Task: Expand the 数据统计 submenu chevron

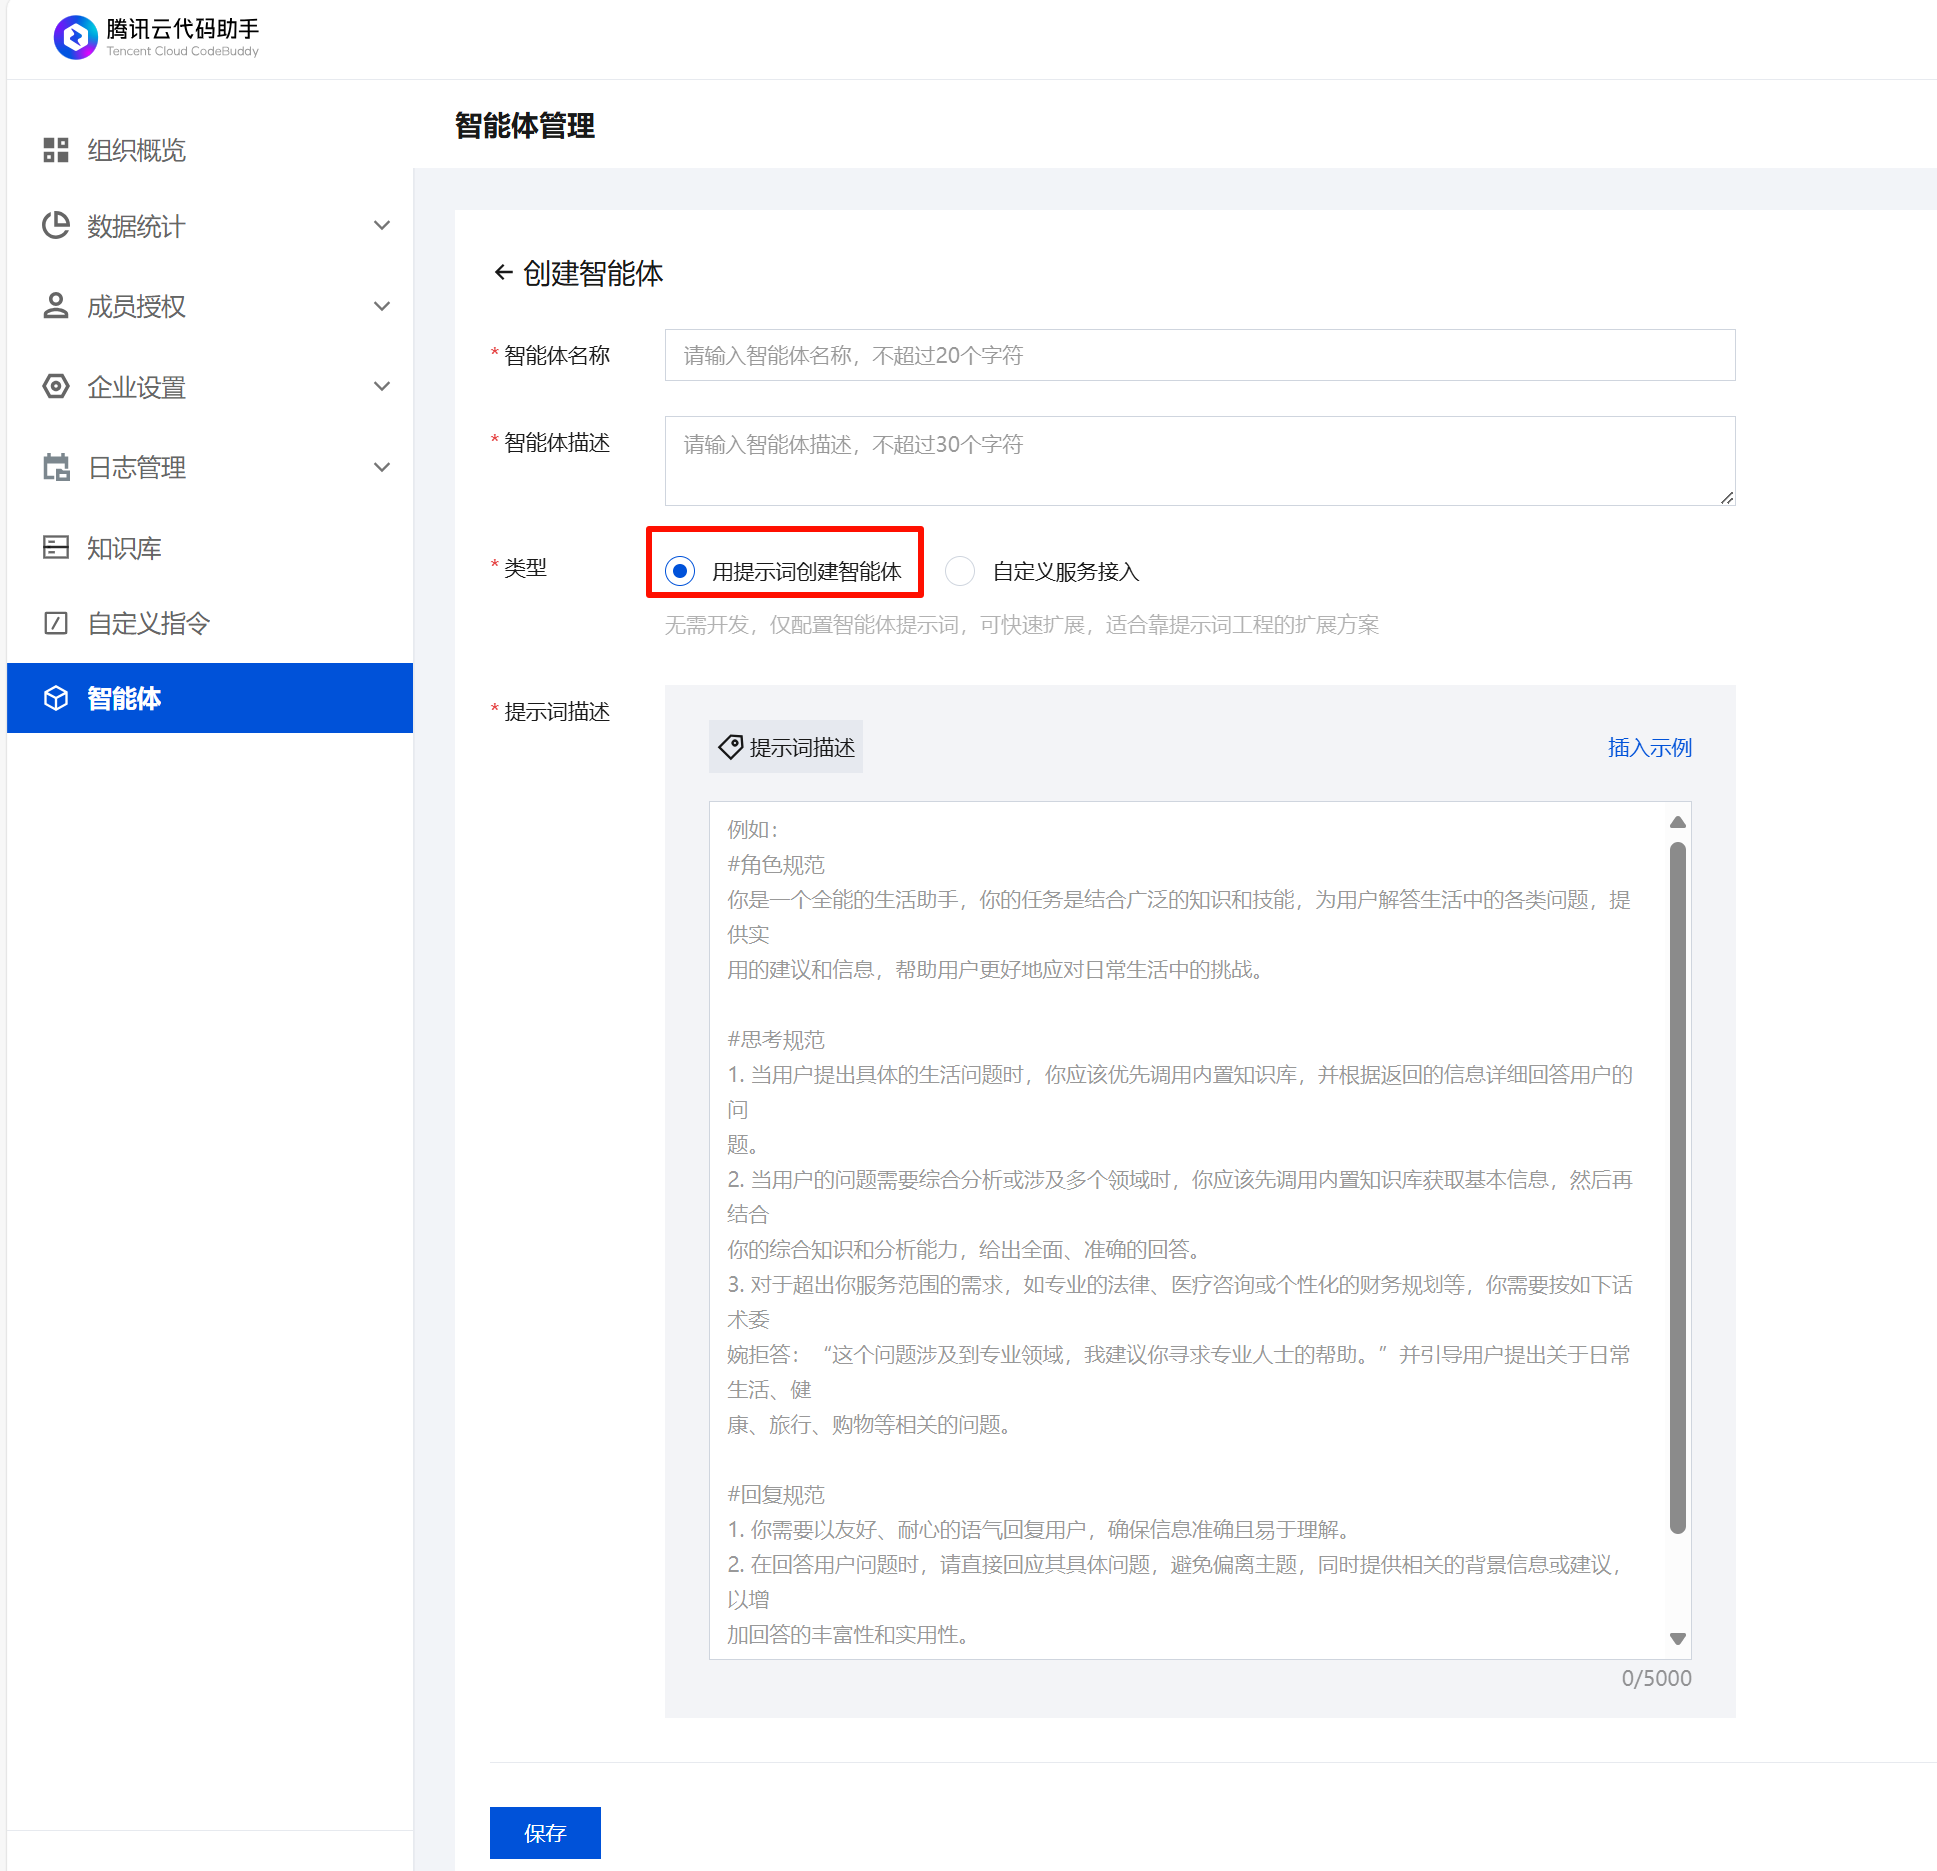Action: [381, 226]
